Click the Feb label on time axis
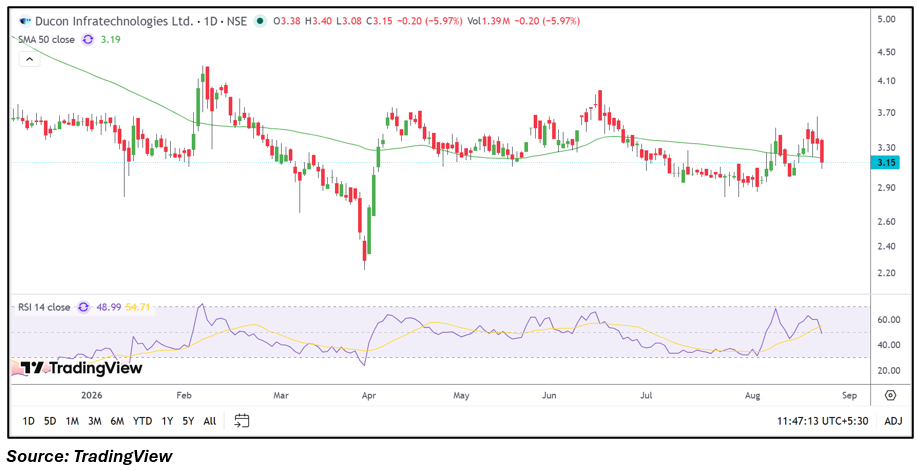The image size is (918, 470). [x=185, y=396]
